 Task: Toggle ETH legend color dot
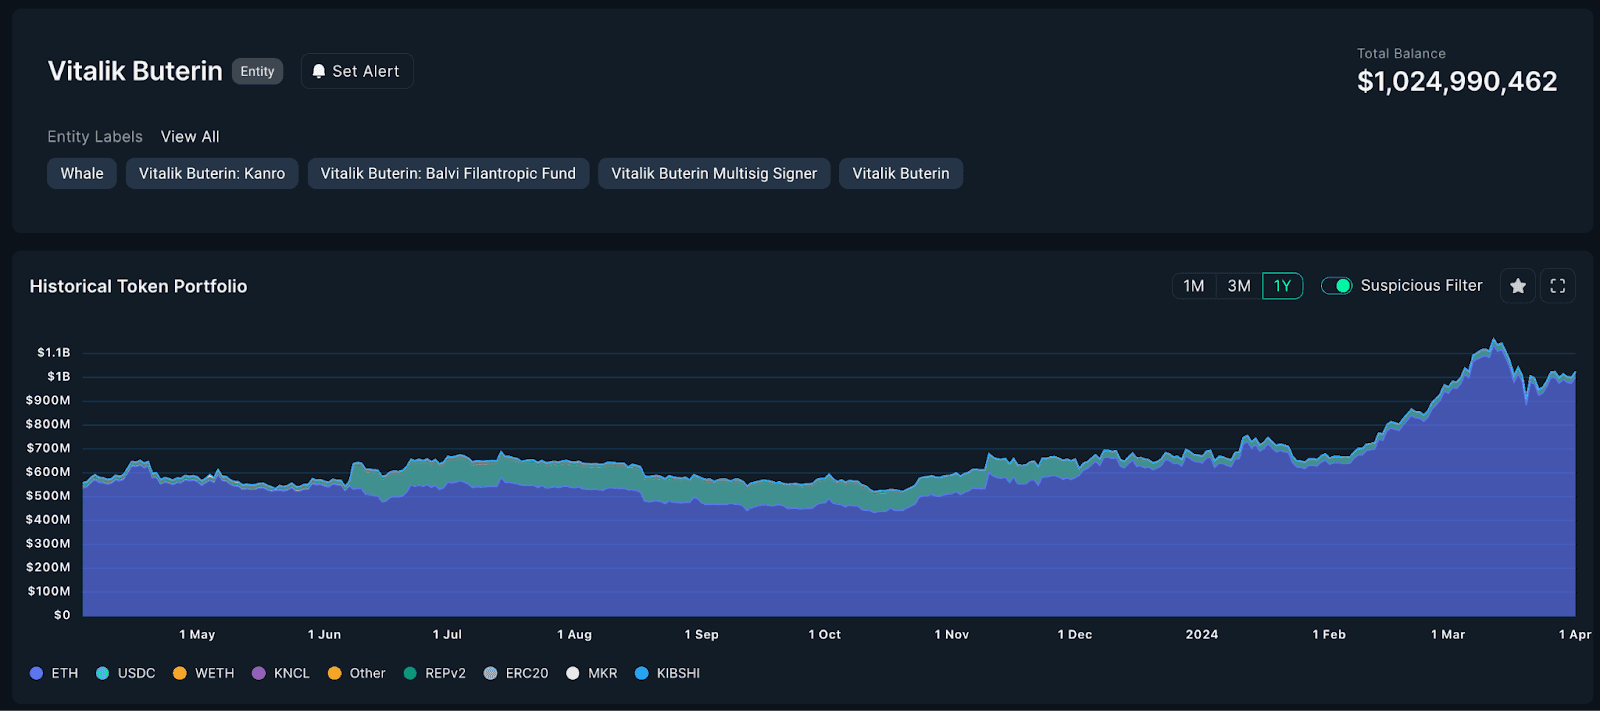click(37, 673)
